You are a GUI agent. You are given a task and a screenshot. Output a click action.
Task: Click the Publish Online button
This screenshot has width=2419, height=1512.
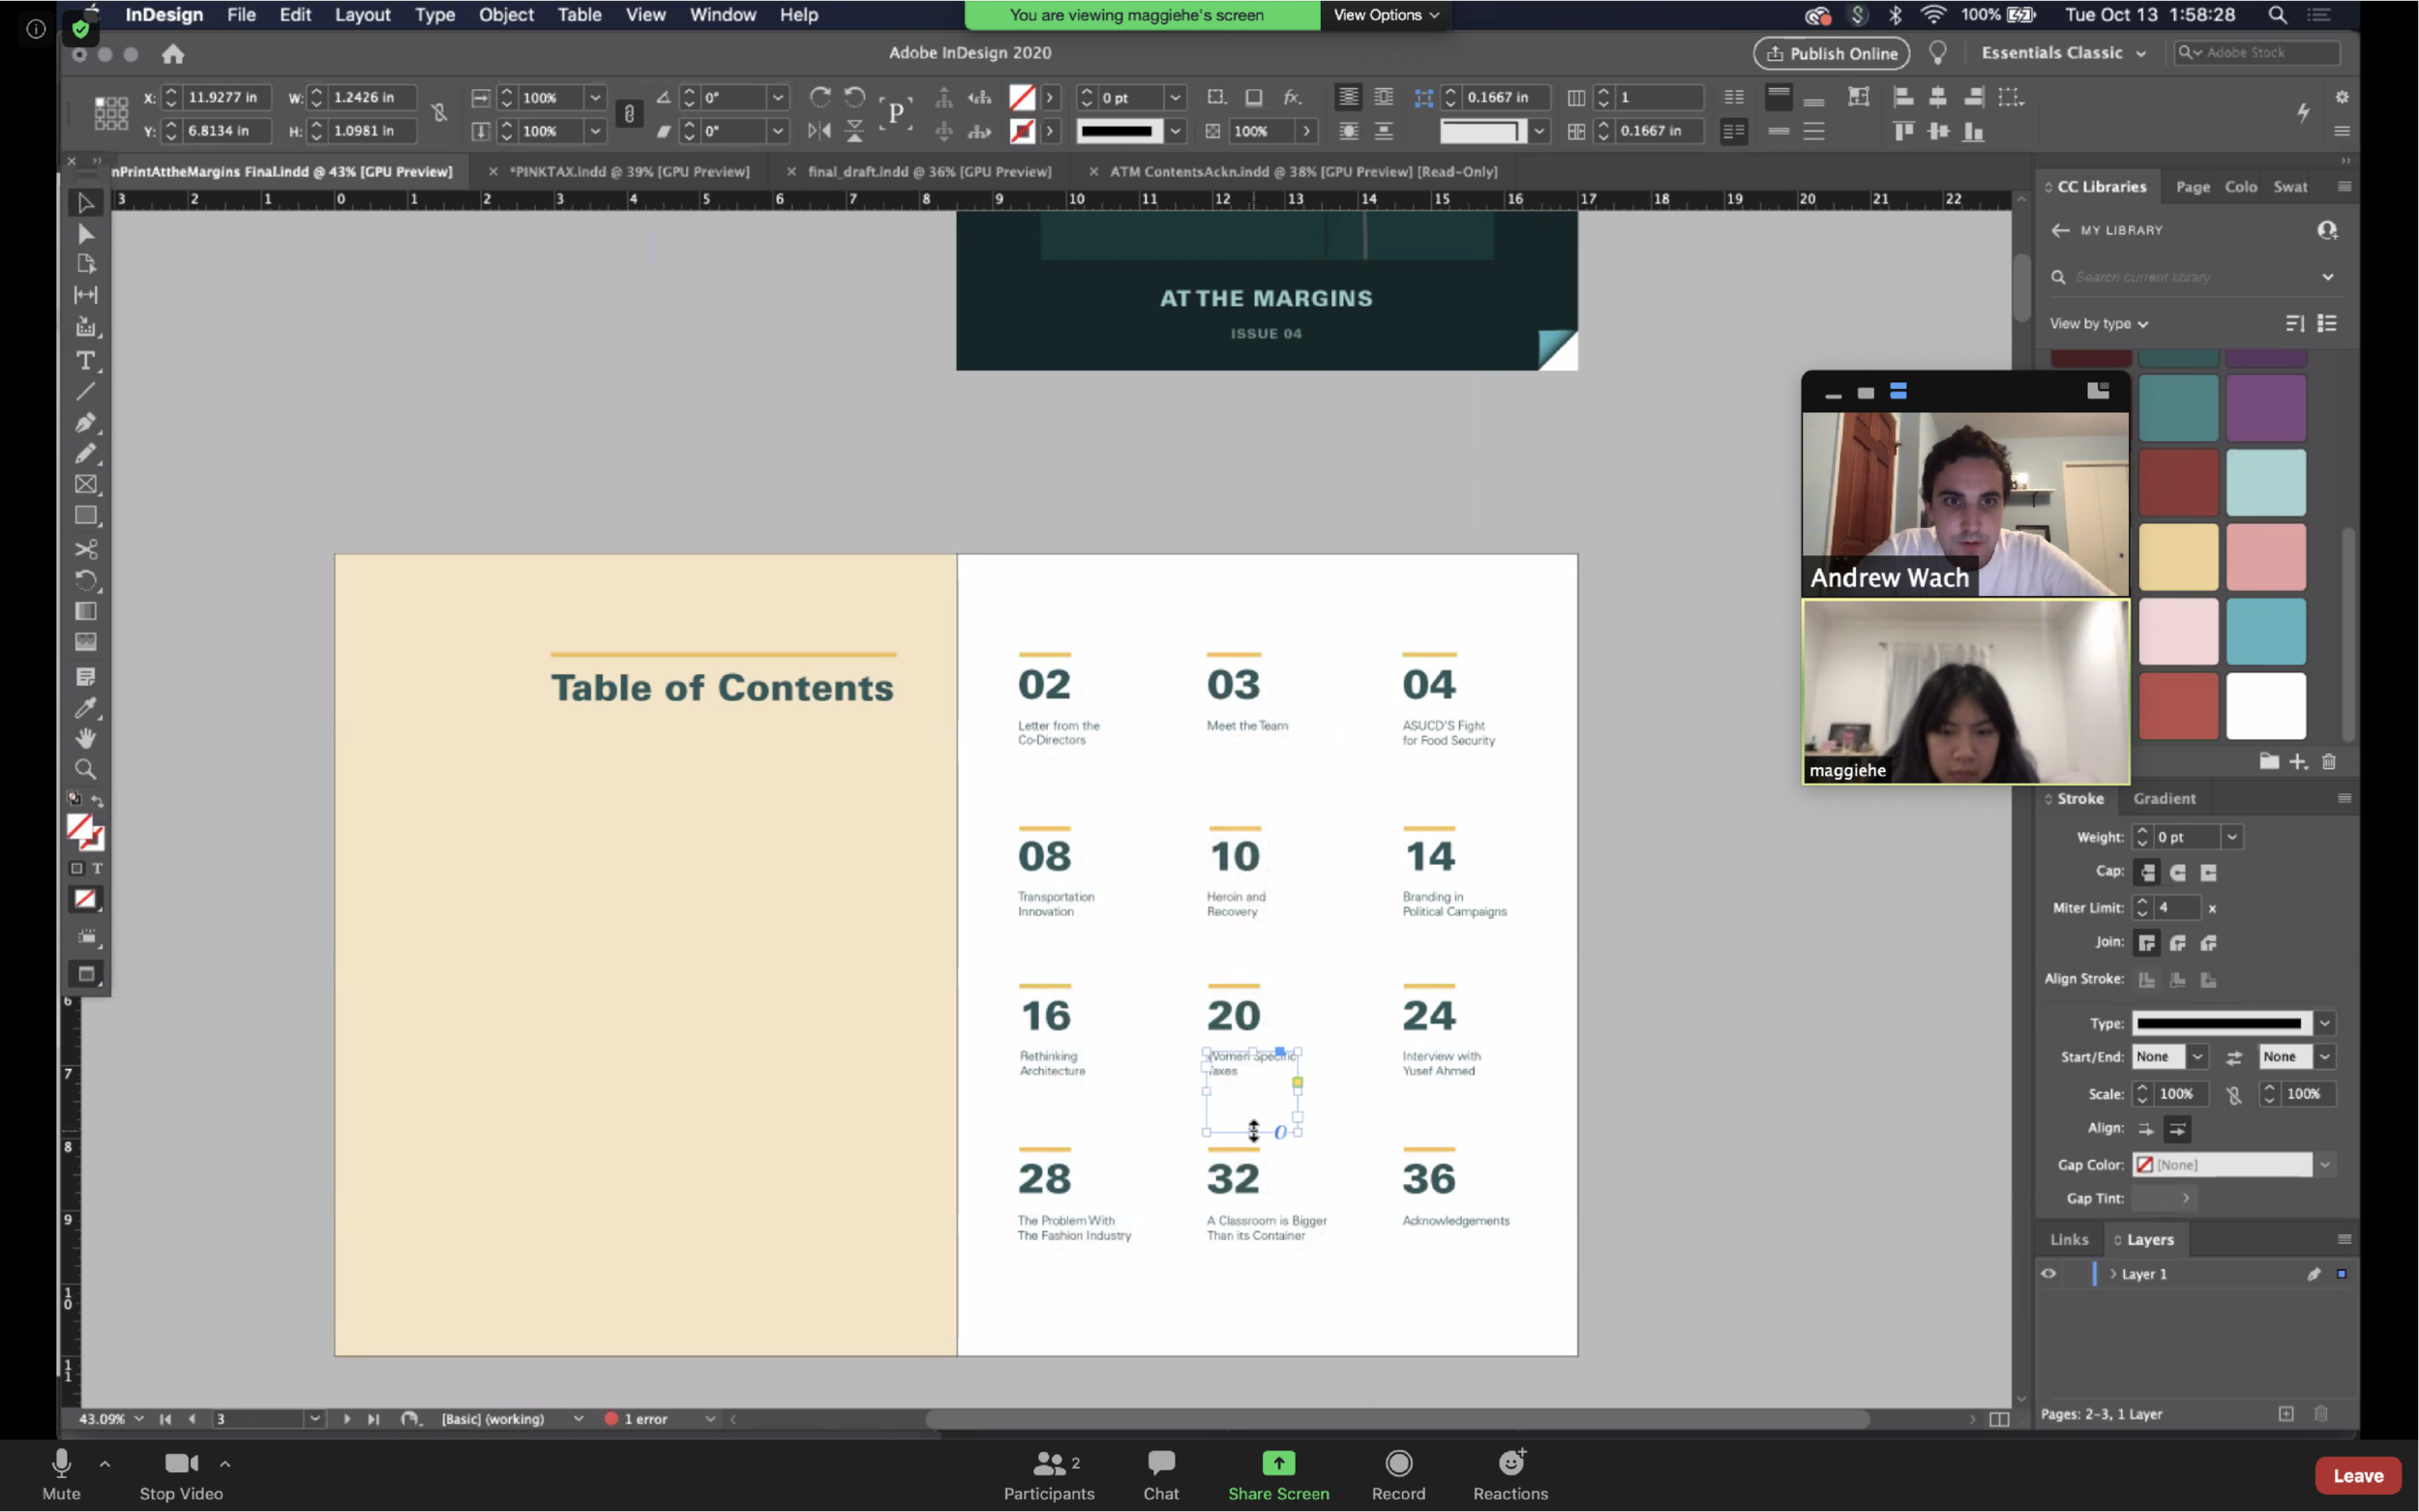[x=1831, y=53]
